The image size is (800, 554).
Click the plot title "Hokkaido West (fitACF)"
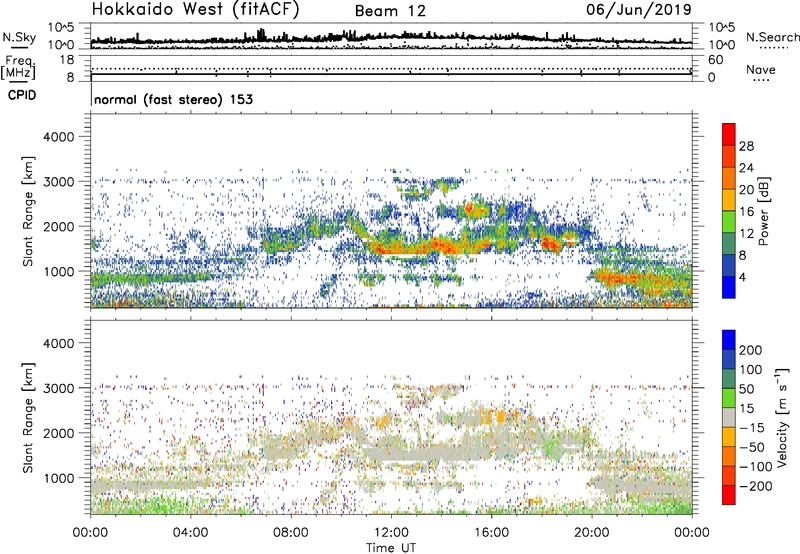195,10
